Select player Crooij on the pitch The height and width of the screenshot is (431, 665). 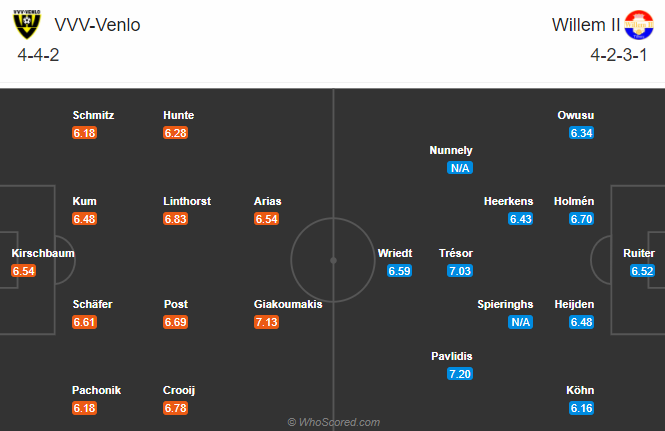pyautogui.click(x=180, y=390)
